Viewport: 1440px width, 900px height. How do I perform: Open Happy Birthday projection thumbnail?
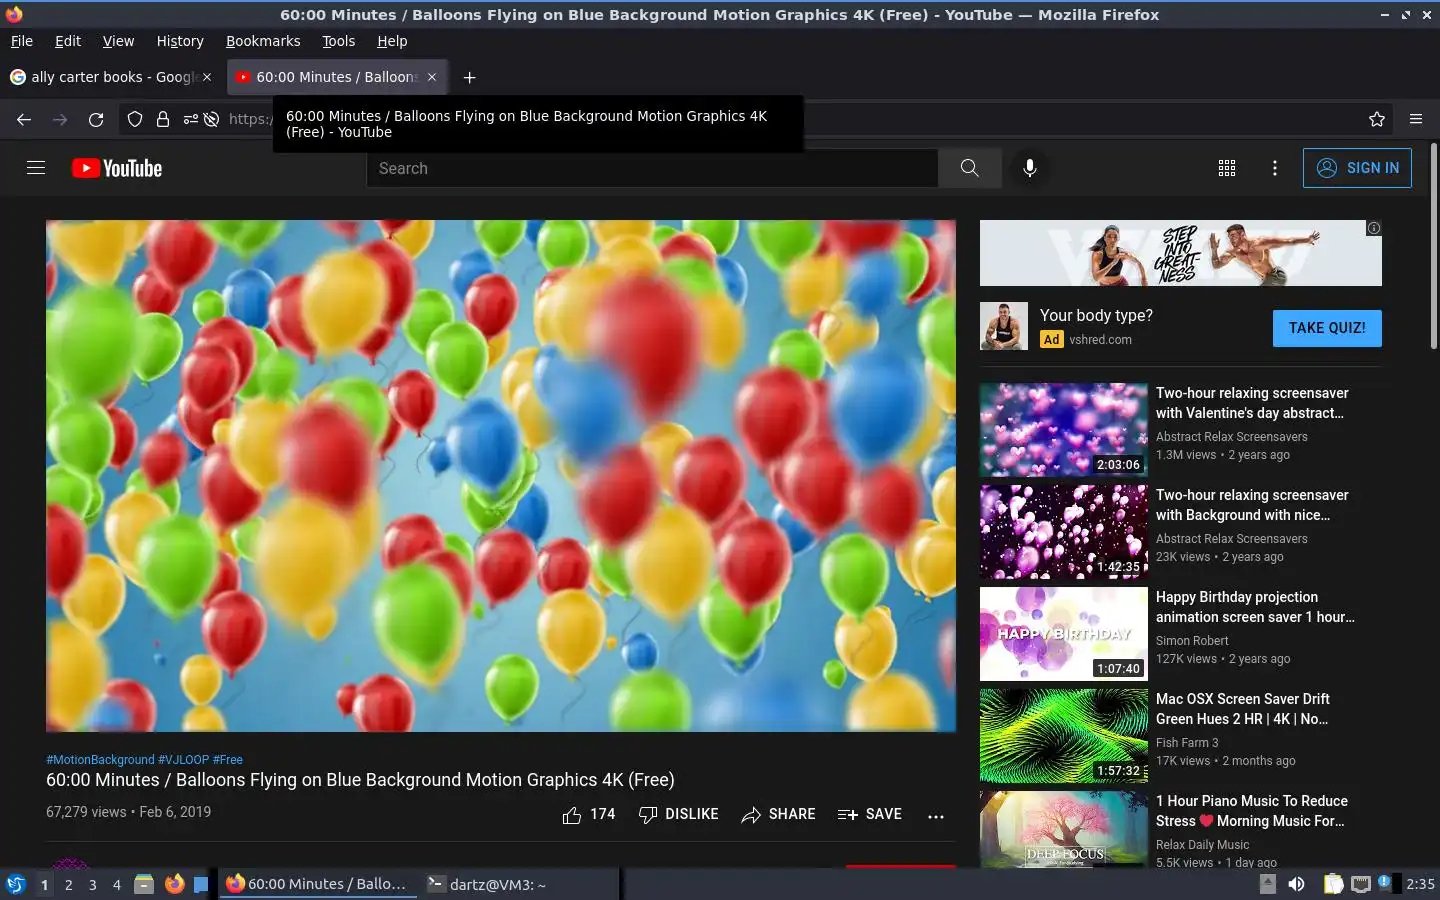pos(1064,633)
